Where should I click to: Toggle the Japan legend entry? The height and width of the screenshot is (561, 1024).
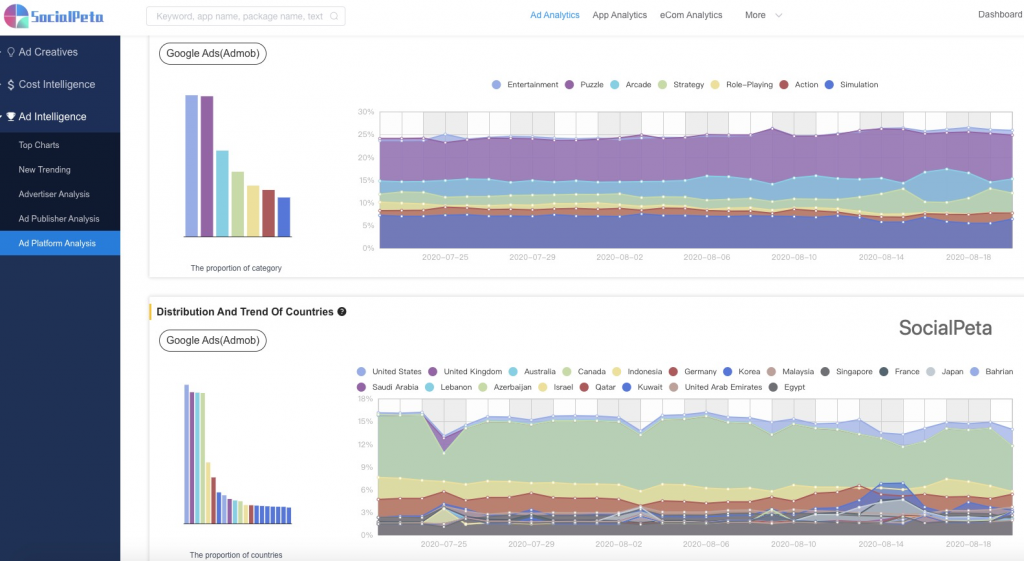click(x=945, y=372)
